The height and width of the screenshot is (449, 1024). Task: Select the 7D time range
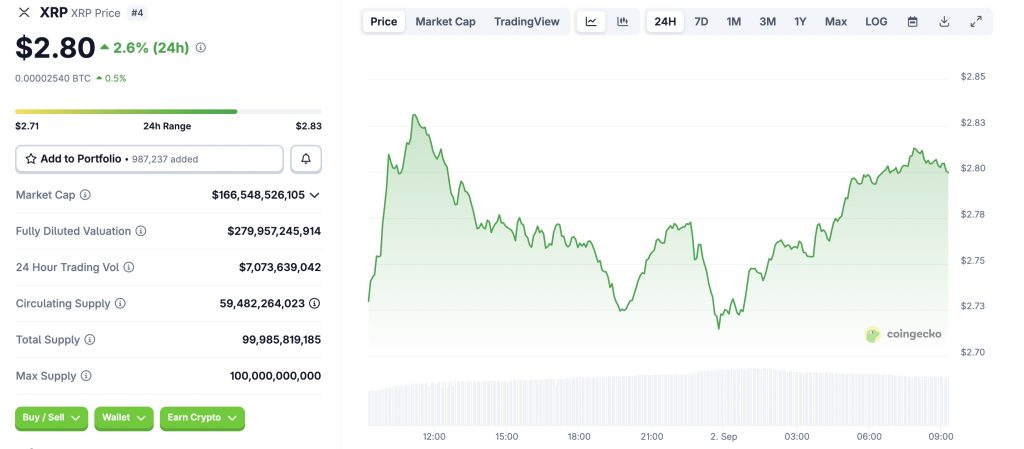tap(701, 21)
